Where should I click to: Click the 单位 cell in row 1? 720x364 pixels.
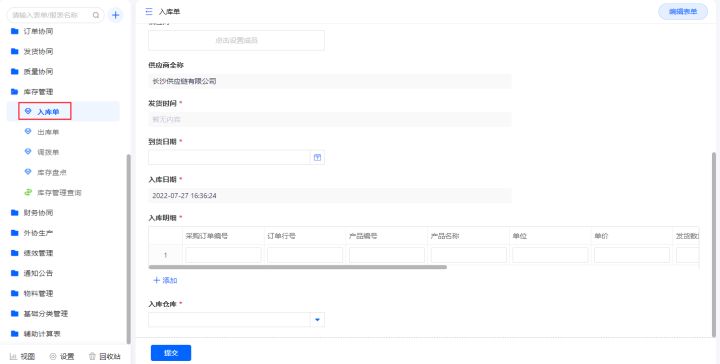550,255
